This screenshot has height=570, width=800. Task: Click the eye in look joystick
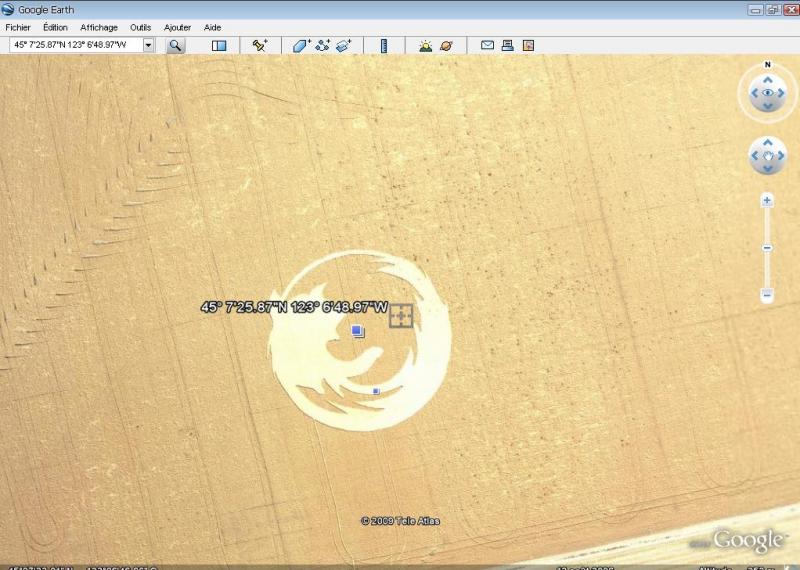[767, 93]
